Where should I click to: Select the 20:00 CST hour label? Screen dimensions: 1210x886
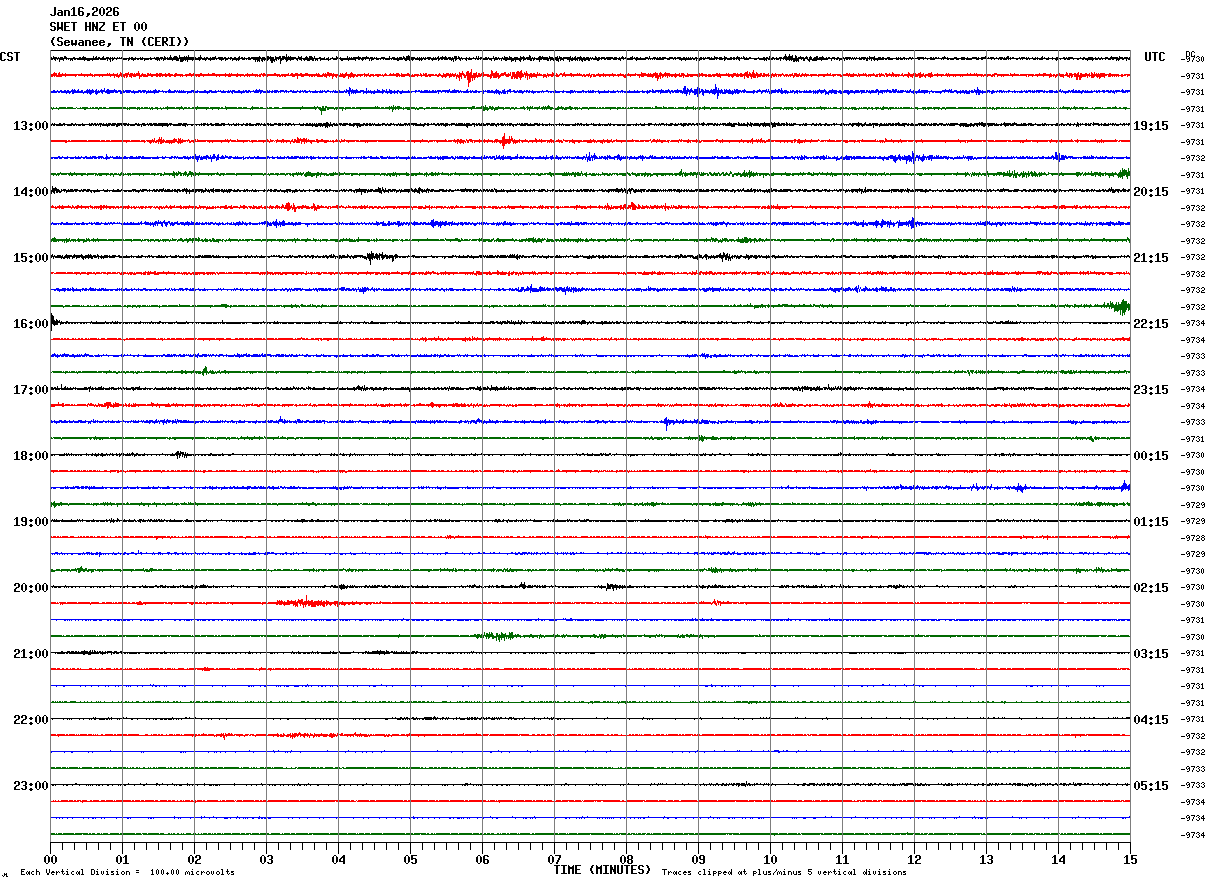pyautogui.click(x=31, y=588)
